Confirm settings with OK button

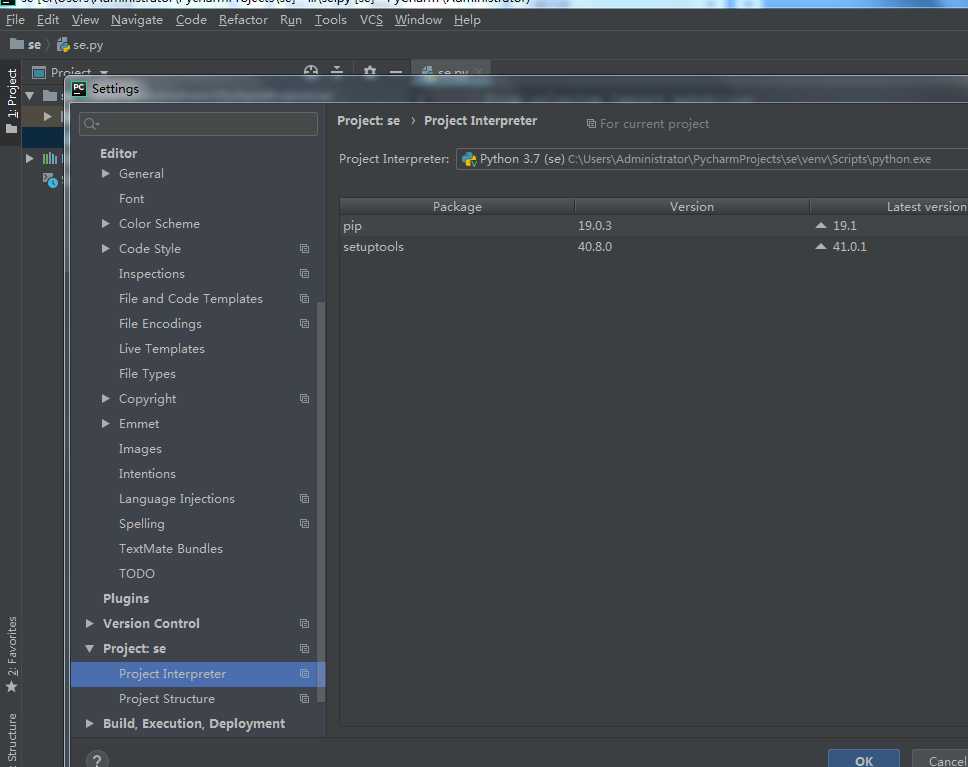pyautogui.click(x=864, y=760)
